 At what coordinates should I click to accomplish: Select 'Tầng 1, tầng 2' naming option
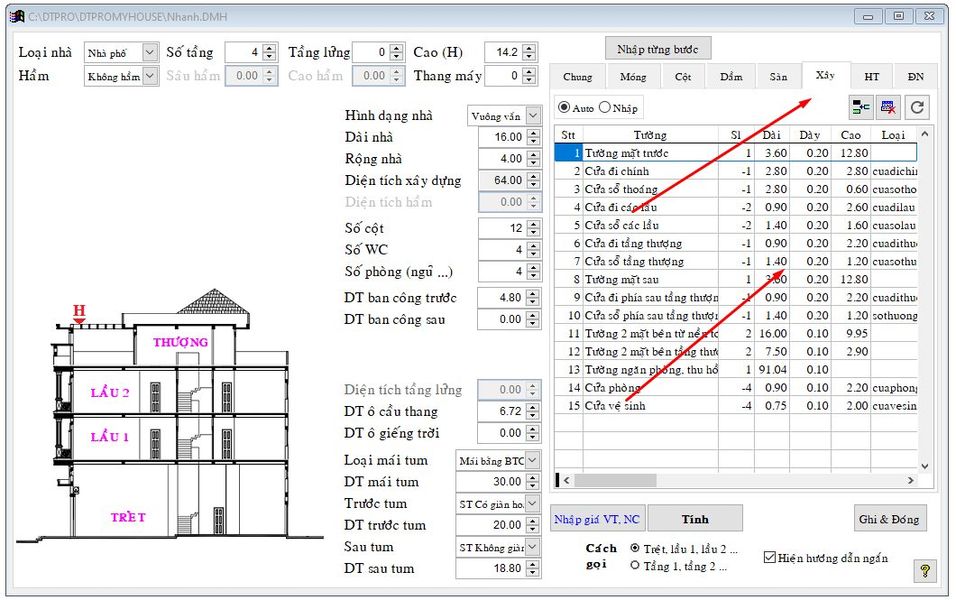[636, 566]
